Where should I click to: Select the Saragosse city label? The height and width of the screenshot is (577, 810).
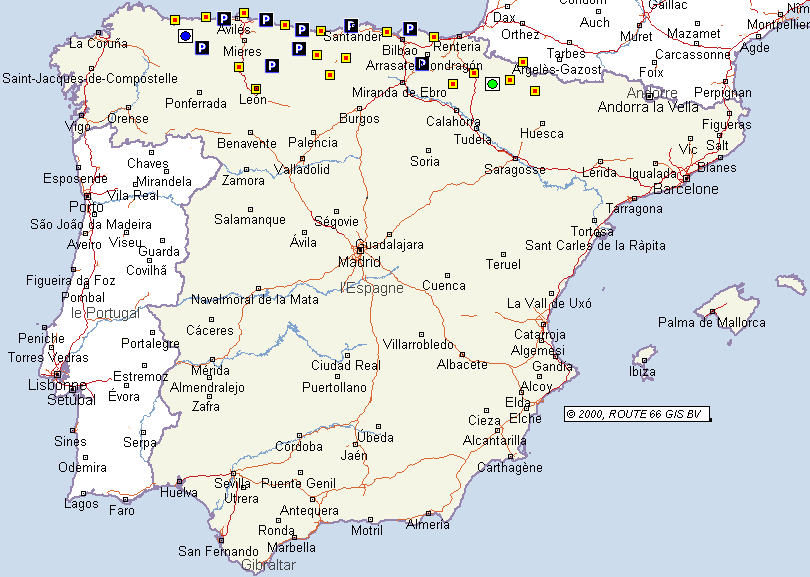pos(514,170)
